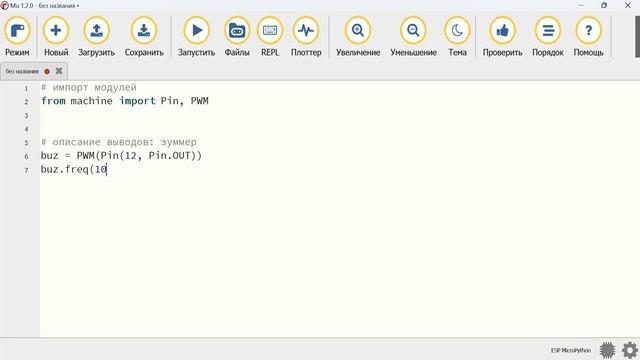The height and width of the screenshot is (360, 640).
Task: Minimize the Mu window
Action: (581, 5)
